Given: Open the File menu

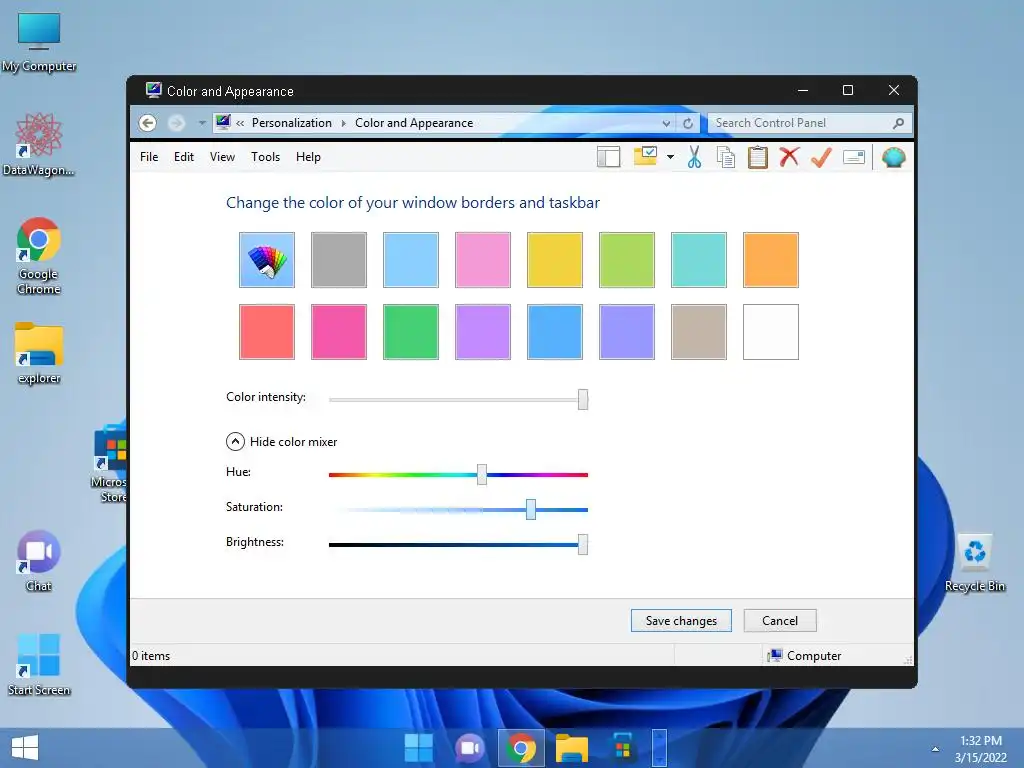Looking at the screenshot, I should pyautogui.click(x=149, y=157).
